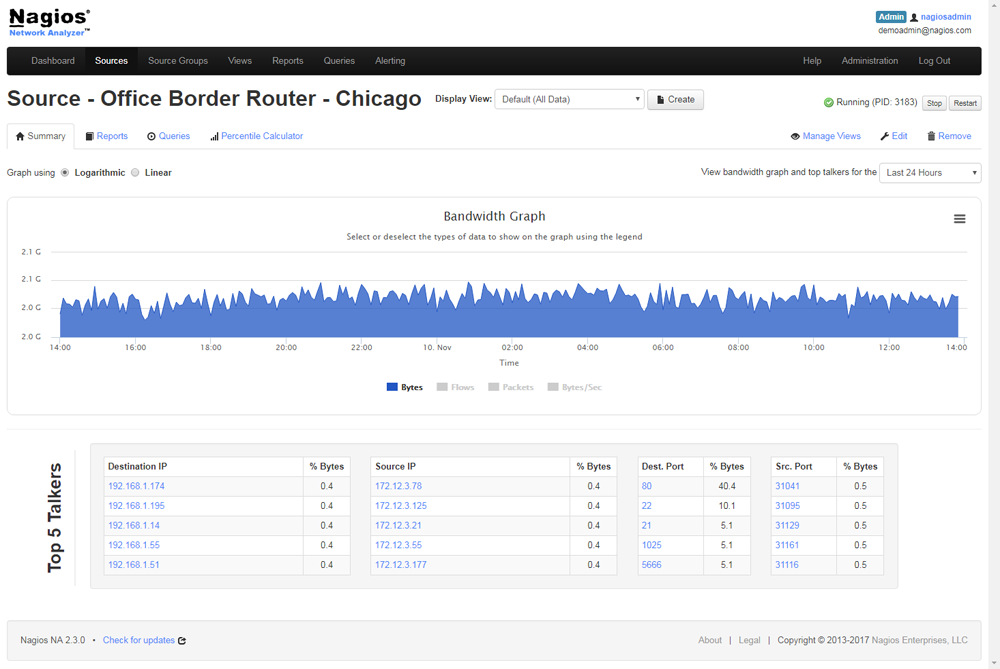This screenshot has width=1000, height=669.
Task: Open the Display View dropdown
Action: click(x=569, y=100)
